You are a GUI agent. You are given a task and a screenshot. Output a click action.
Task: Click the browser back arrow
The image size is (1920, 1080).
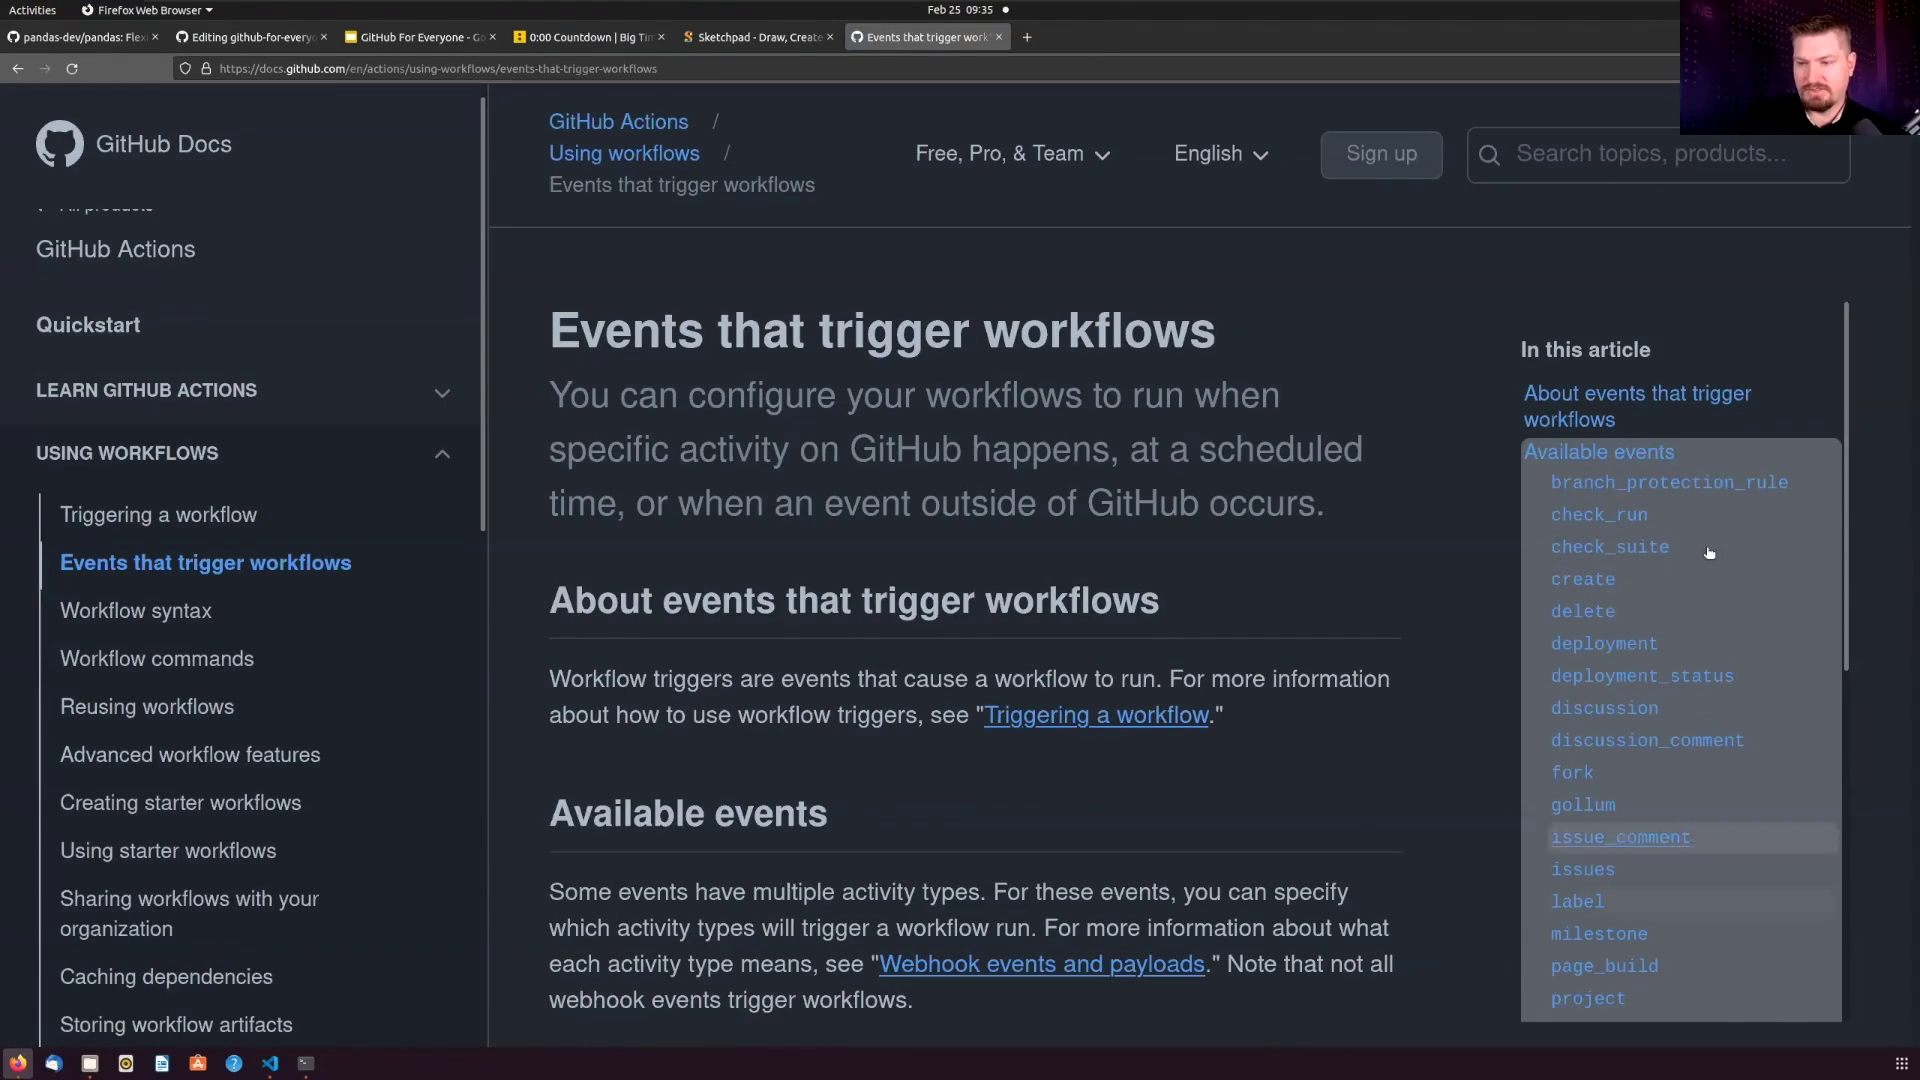pyautogui.click(x=18, y=69)
